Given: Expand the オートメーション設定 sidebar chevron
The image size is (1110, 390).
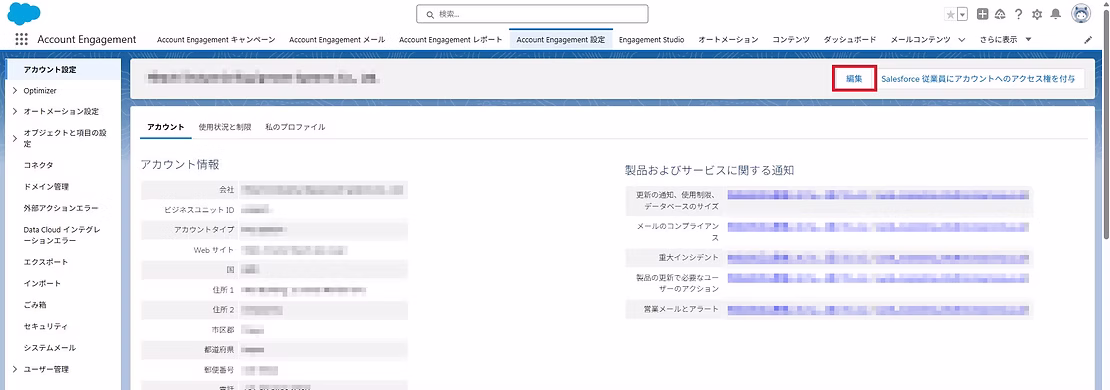Looking at the screenshot, I should tap(14, 111).
